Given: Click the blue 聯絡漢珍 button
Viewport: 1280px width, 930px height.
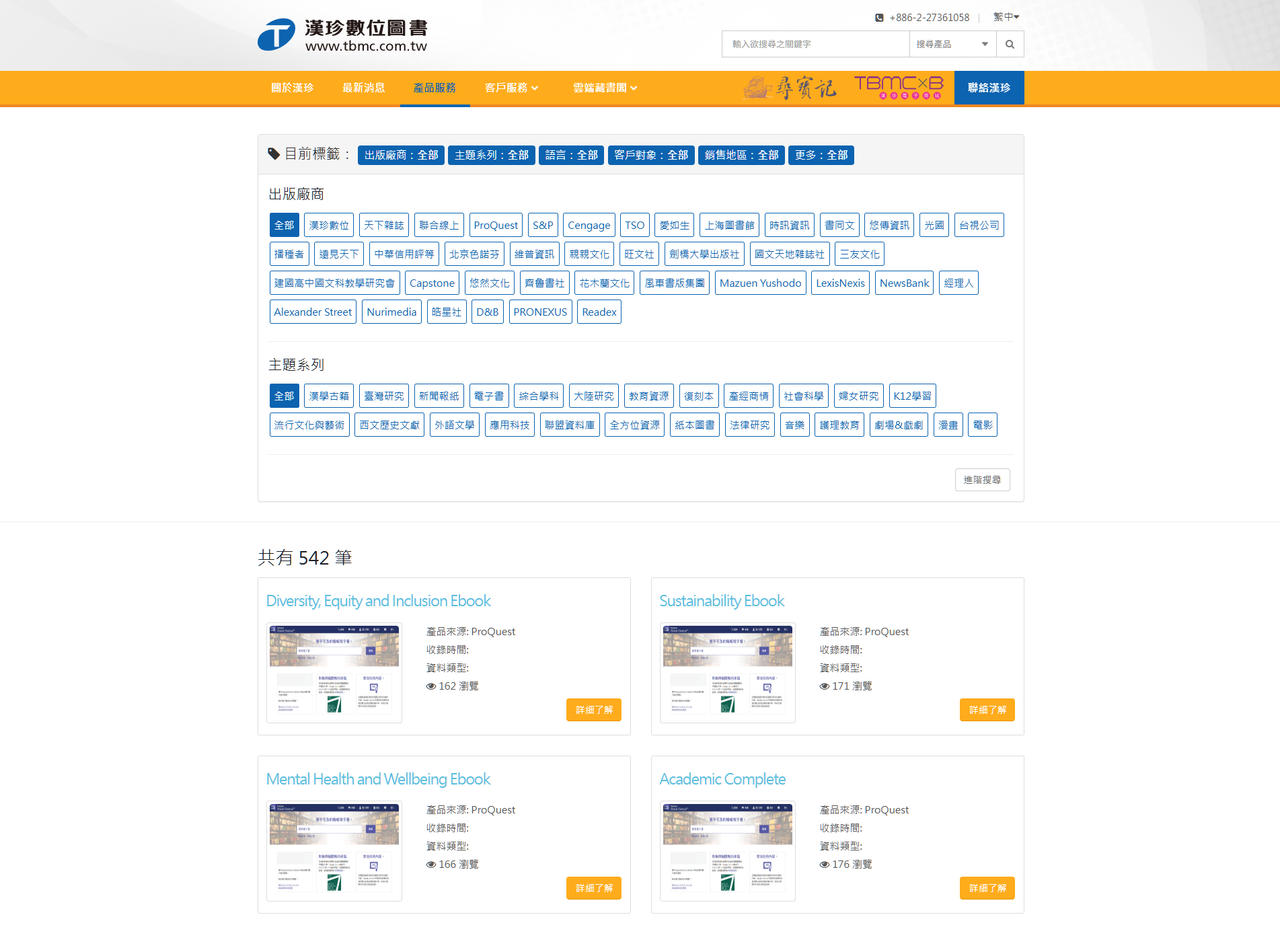Looking at the screenshot, I should (x=989, y=88).
